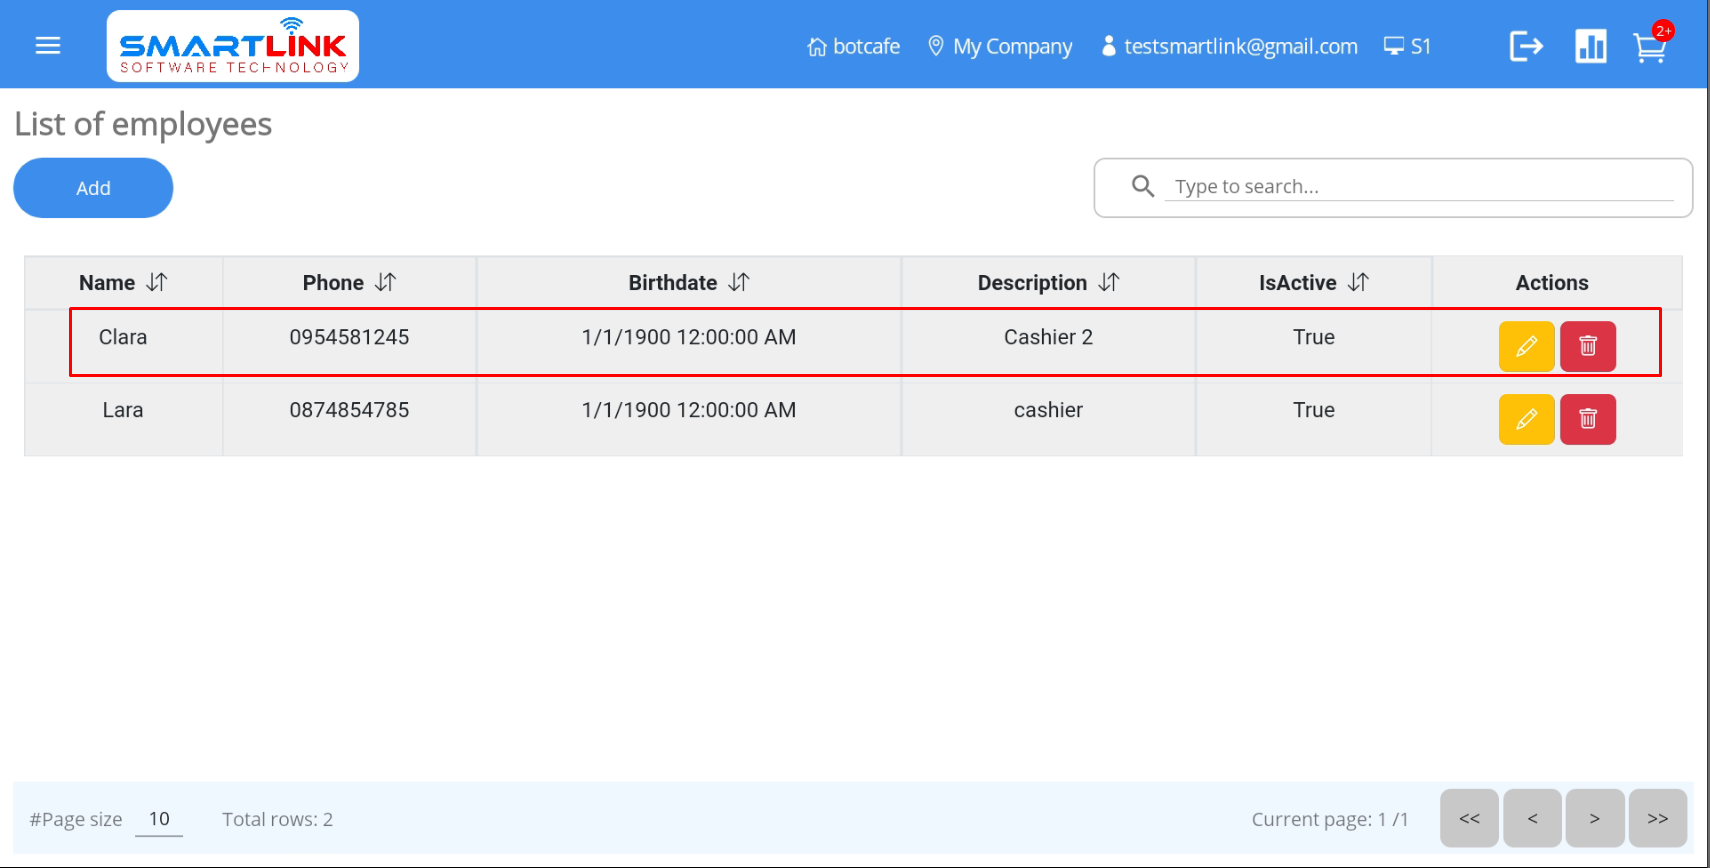Open My Company in the header
The image size is (1710, 868).
(x=1000, y=47)
